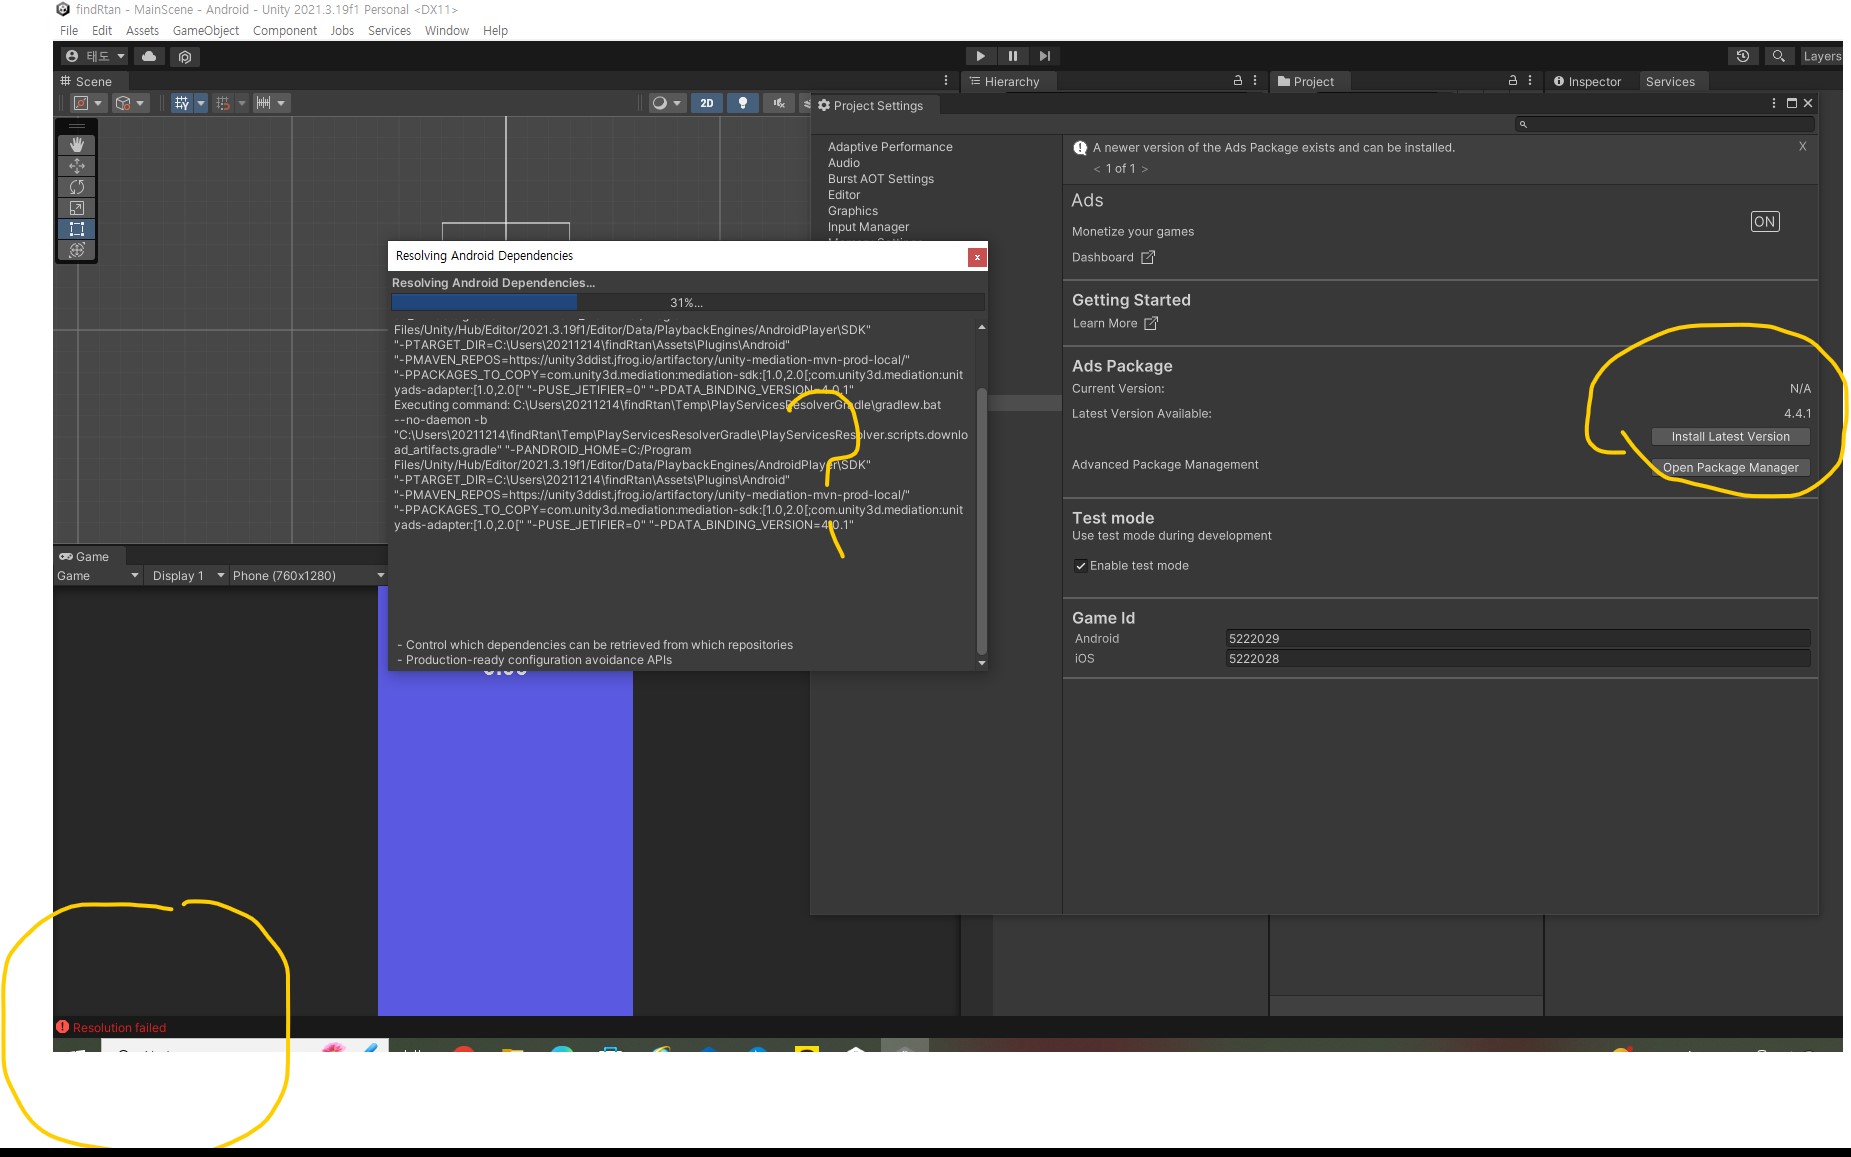1851x1157 pixels.
Task: Open the GameObject menu
Action: [x=206, y=30]
